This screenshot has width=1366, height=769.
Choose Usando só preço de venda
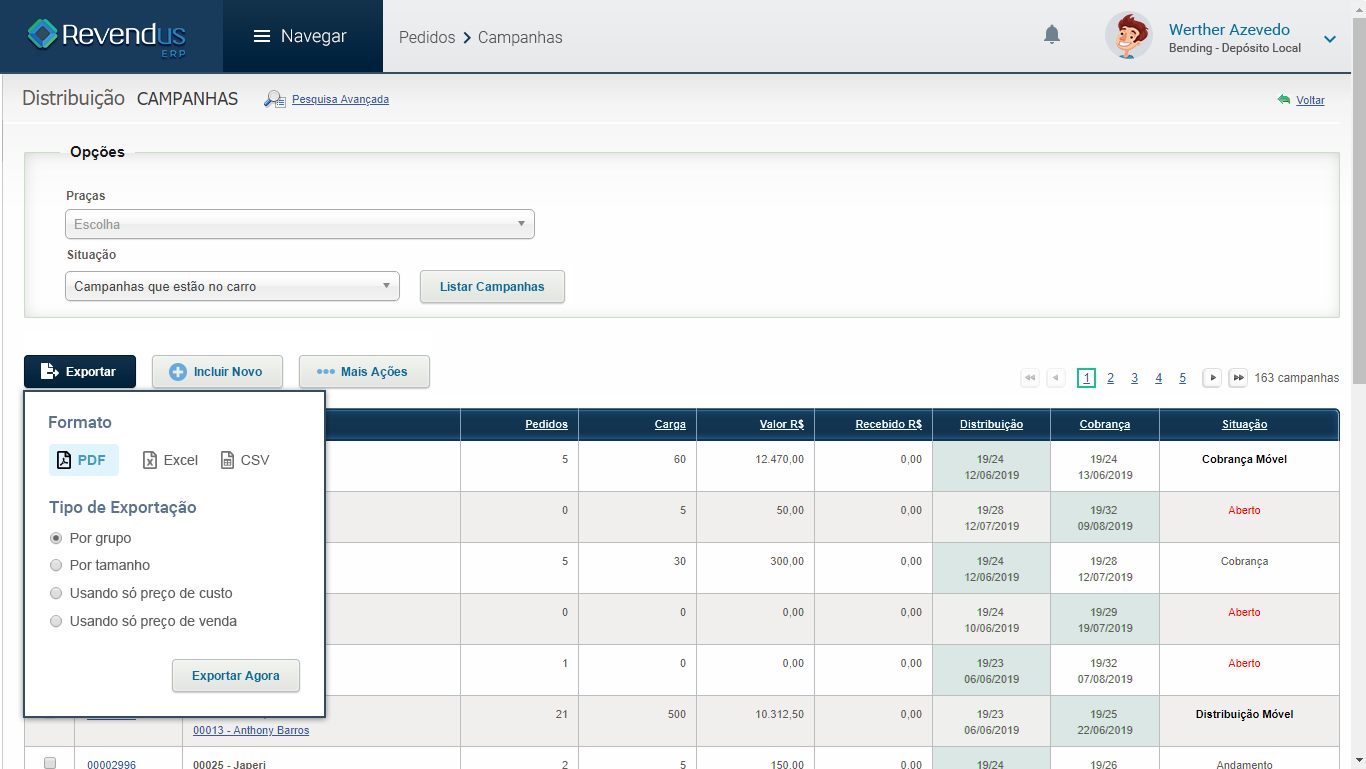click(56, 621)
